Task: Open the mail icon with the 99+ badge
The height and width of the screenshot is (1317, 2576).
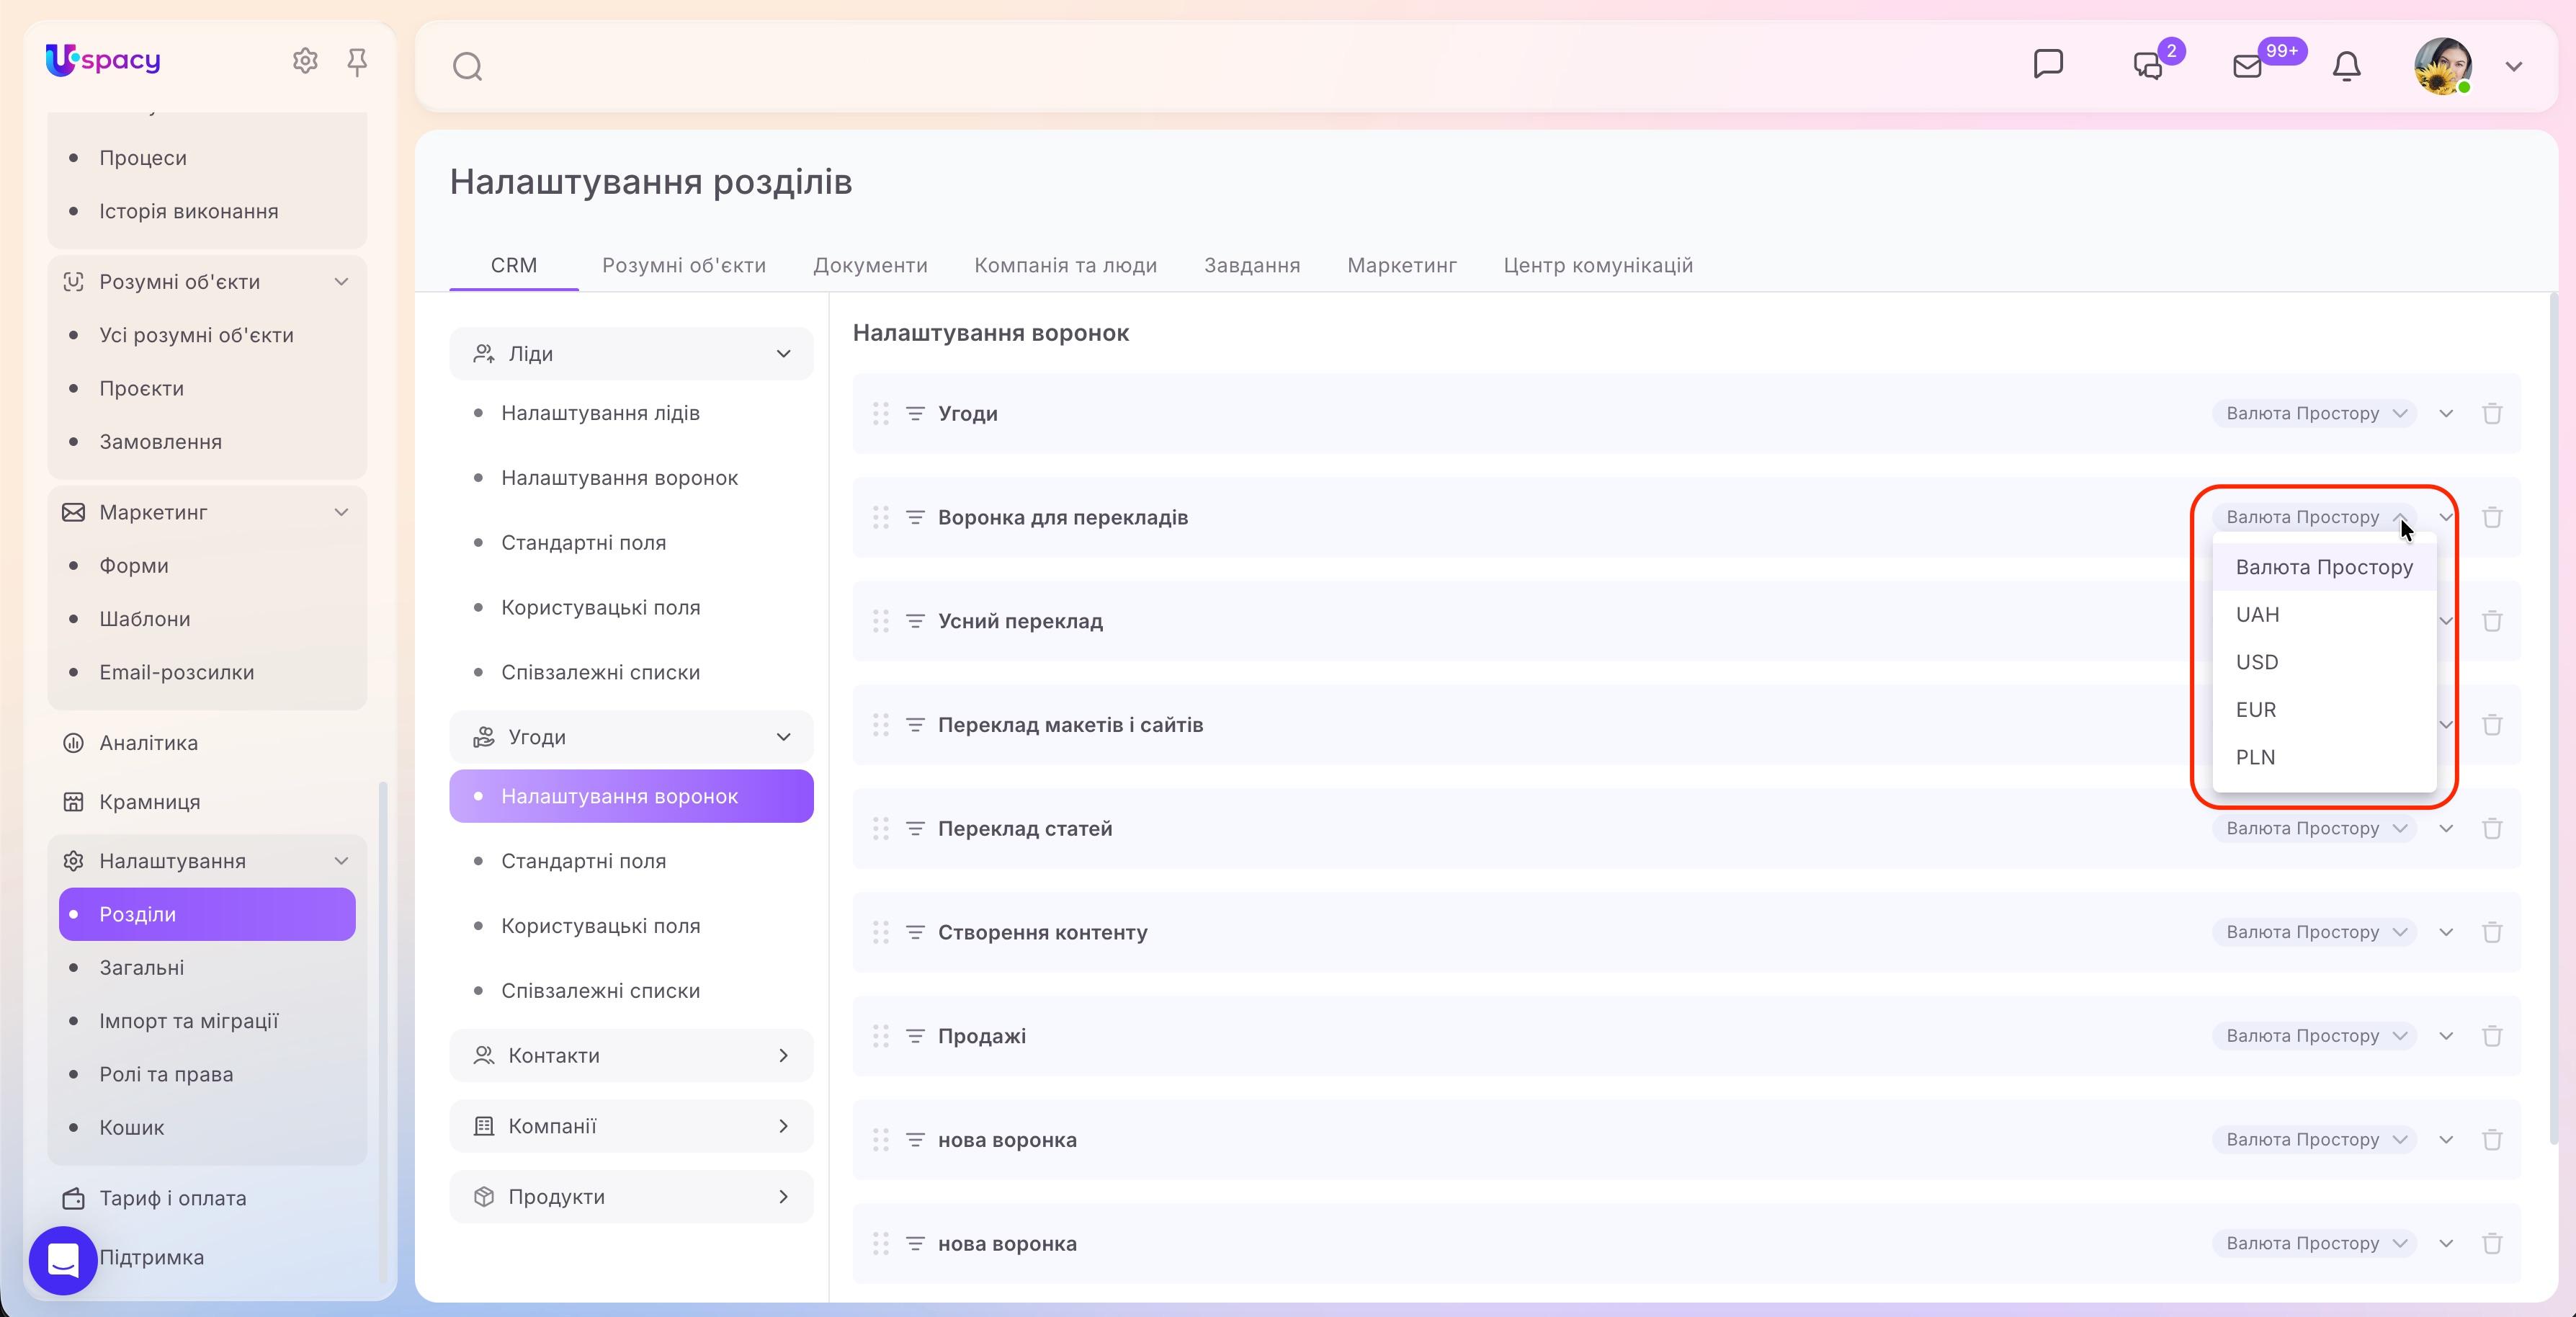Action: [2247, 66]
